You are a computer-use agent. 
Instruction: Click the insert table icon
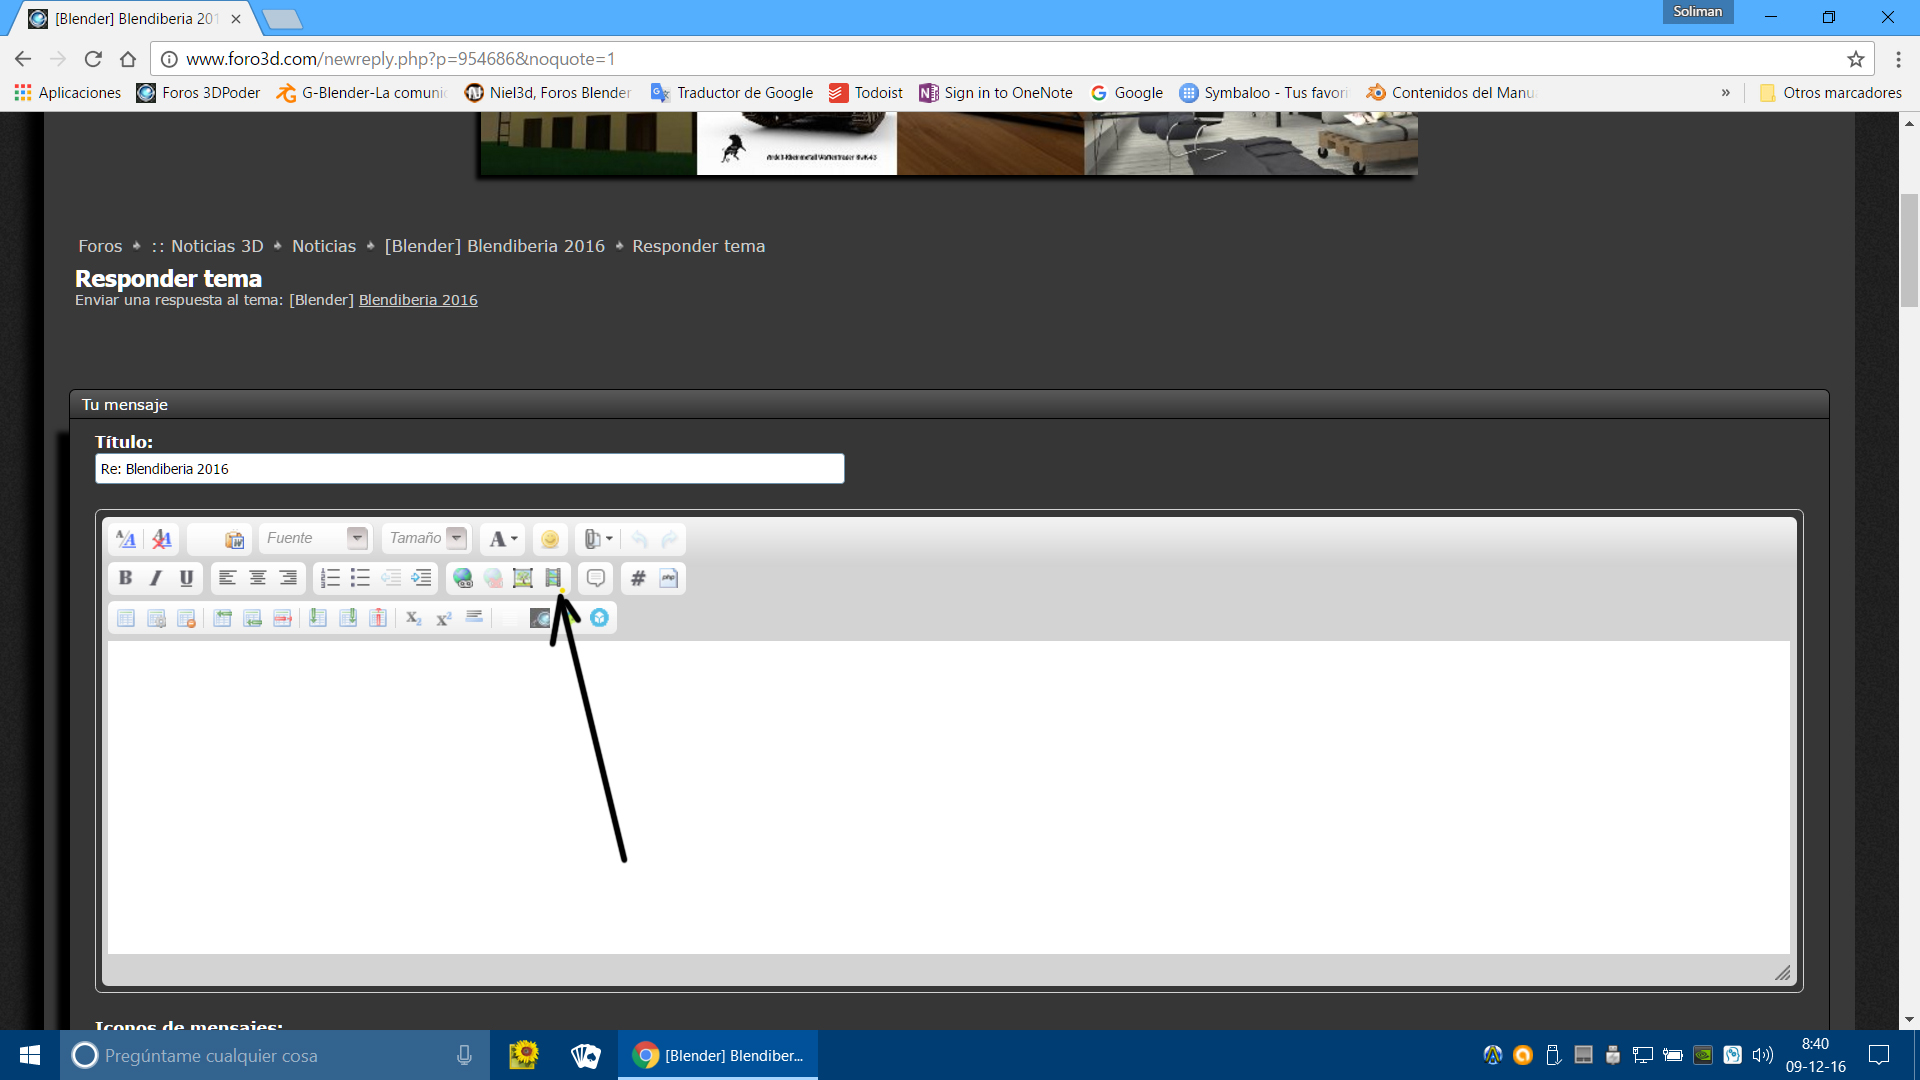[x=126, y=618]
